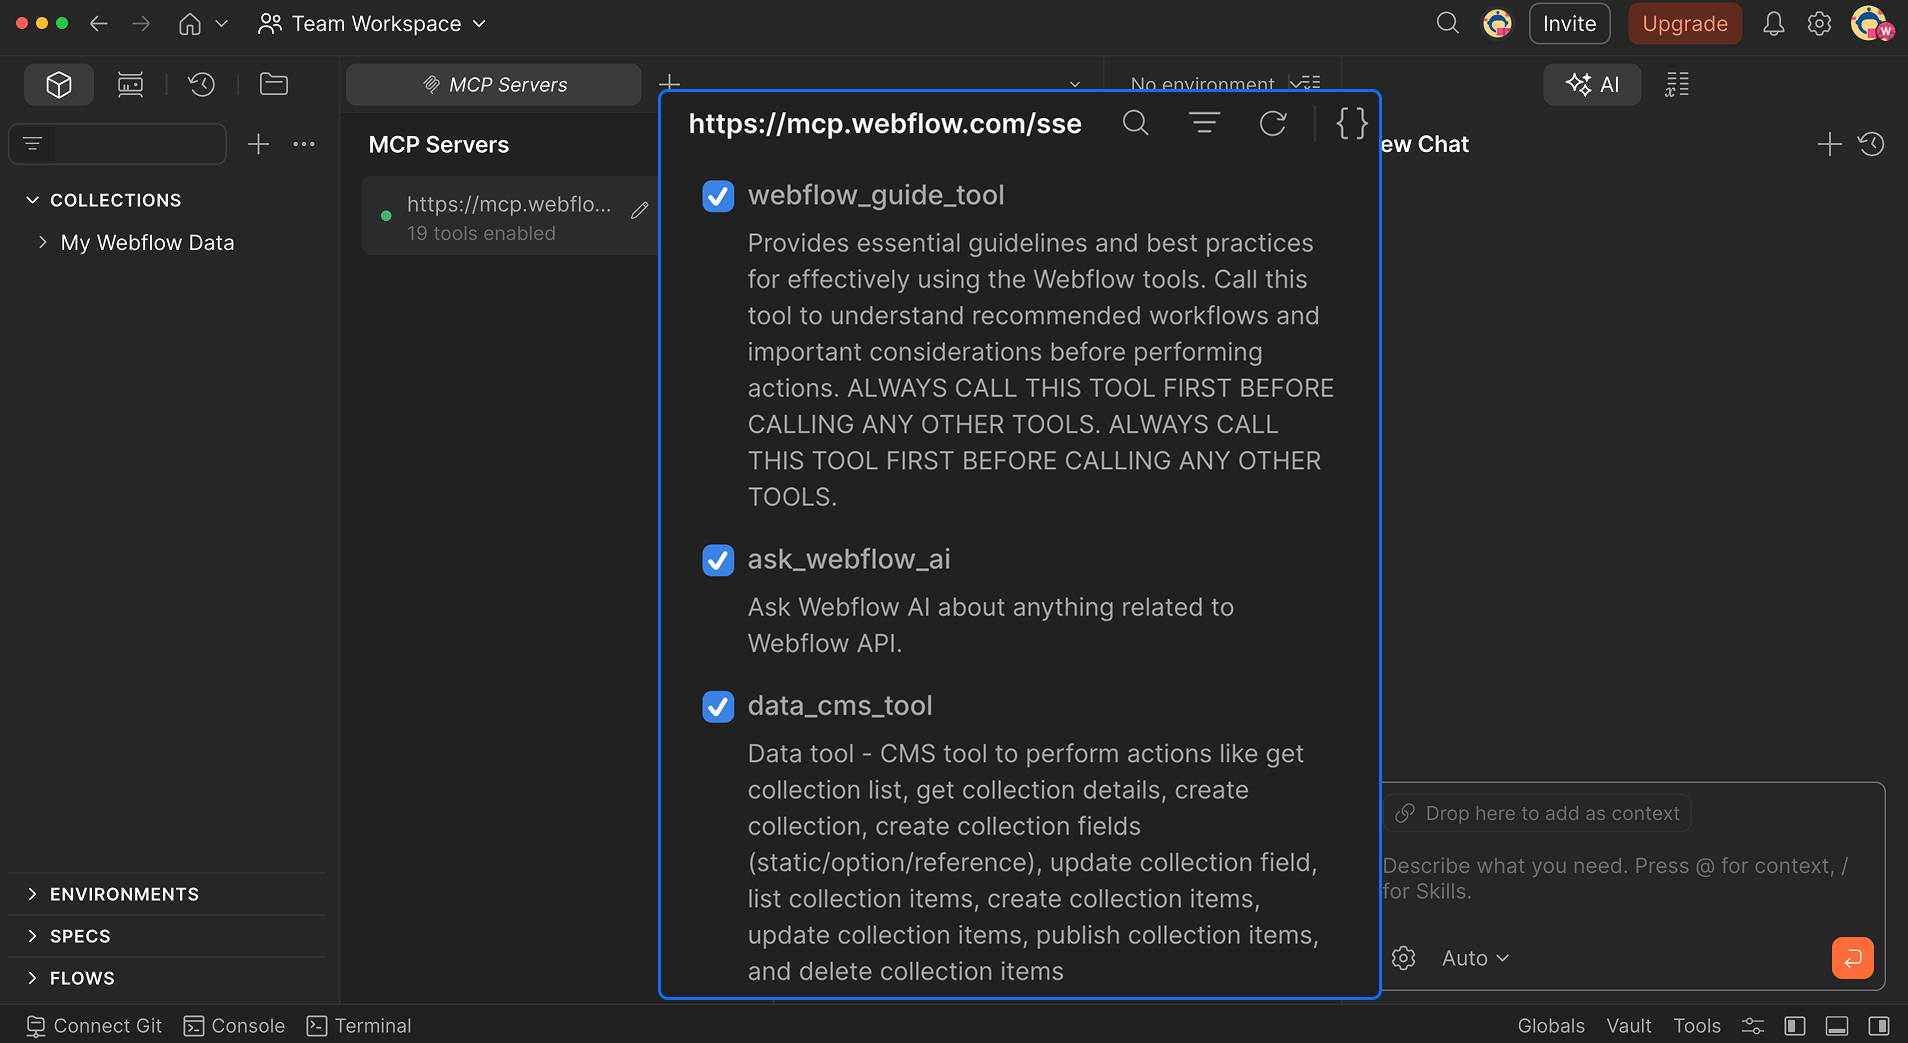The image size is (1908, 1043).
Task: Expand the FLOWS section
Action: (x=32, y=978)
